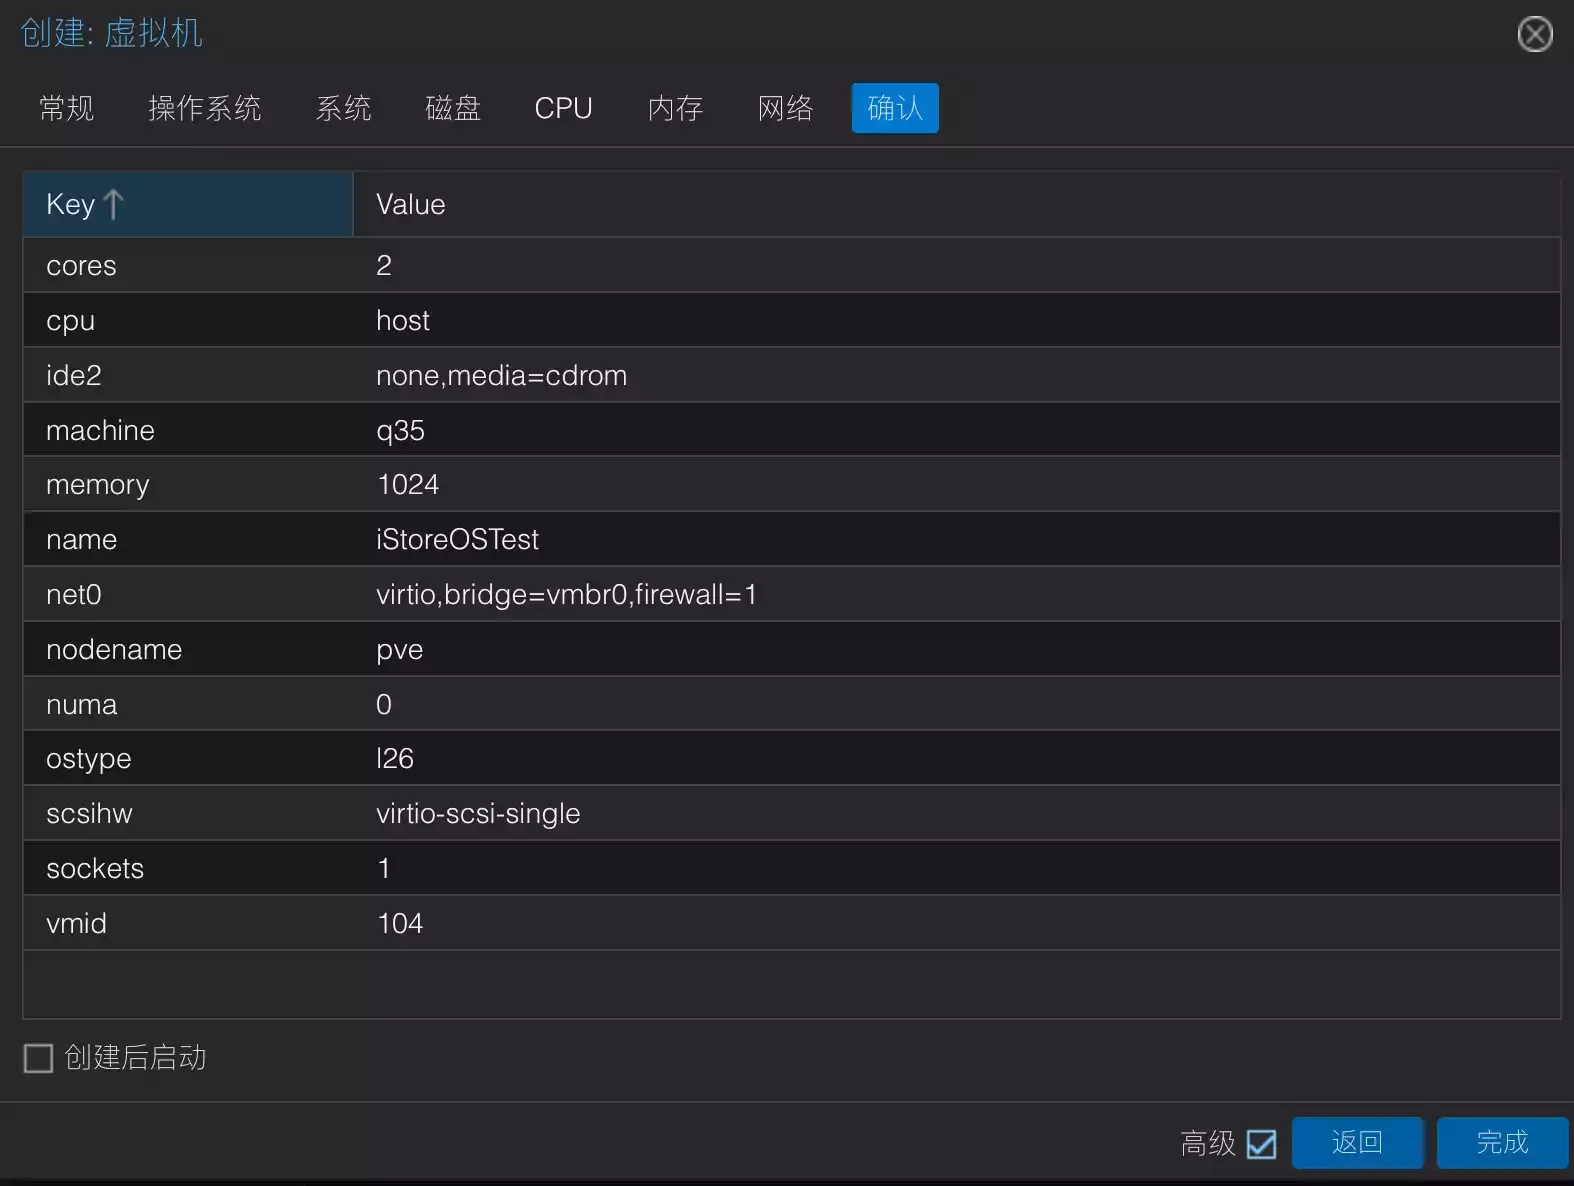Select the name row iStoreOSTest
Image resolution: width=1574 pixels, height=1186 pixels.
[x=790, y=539]
